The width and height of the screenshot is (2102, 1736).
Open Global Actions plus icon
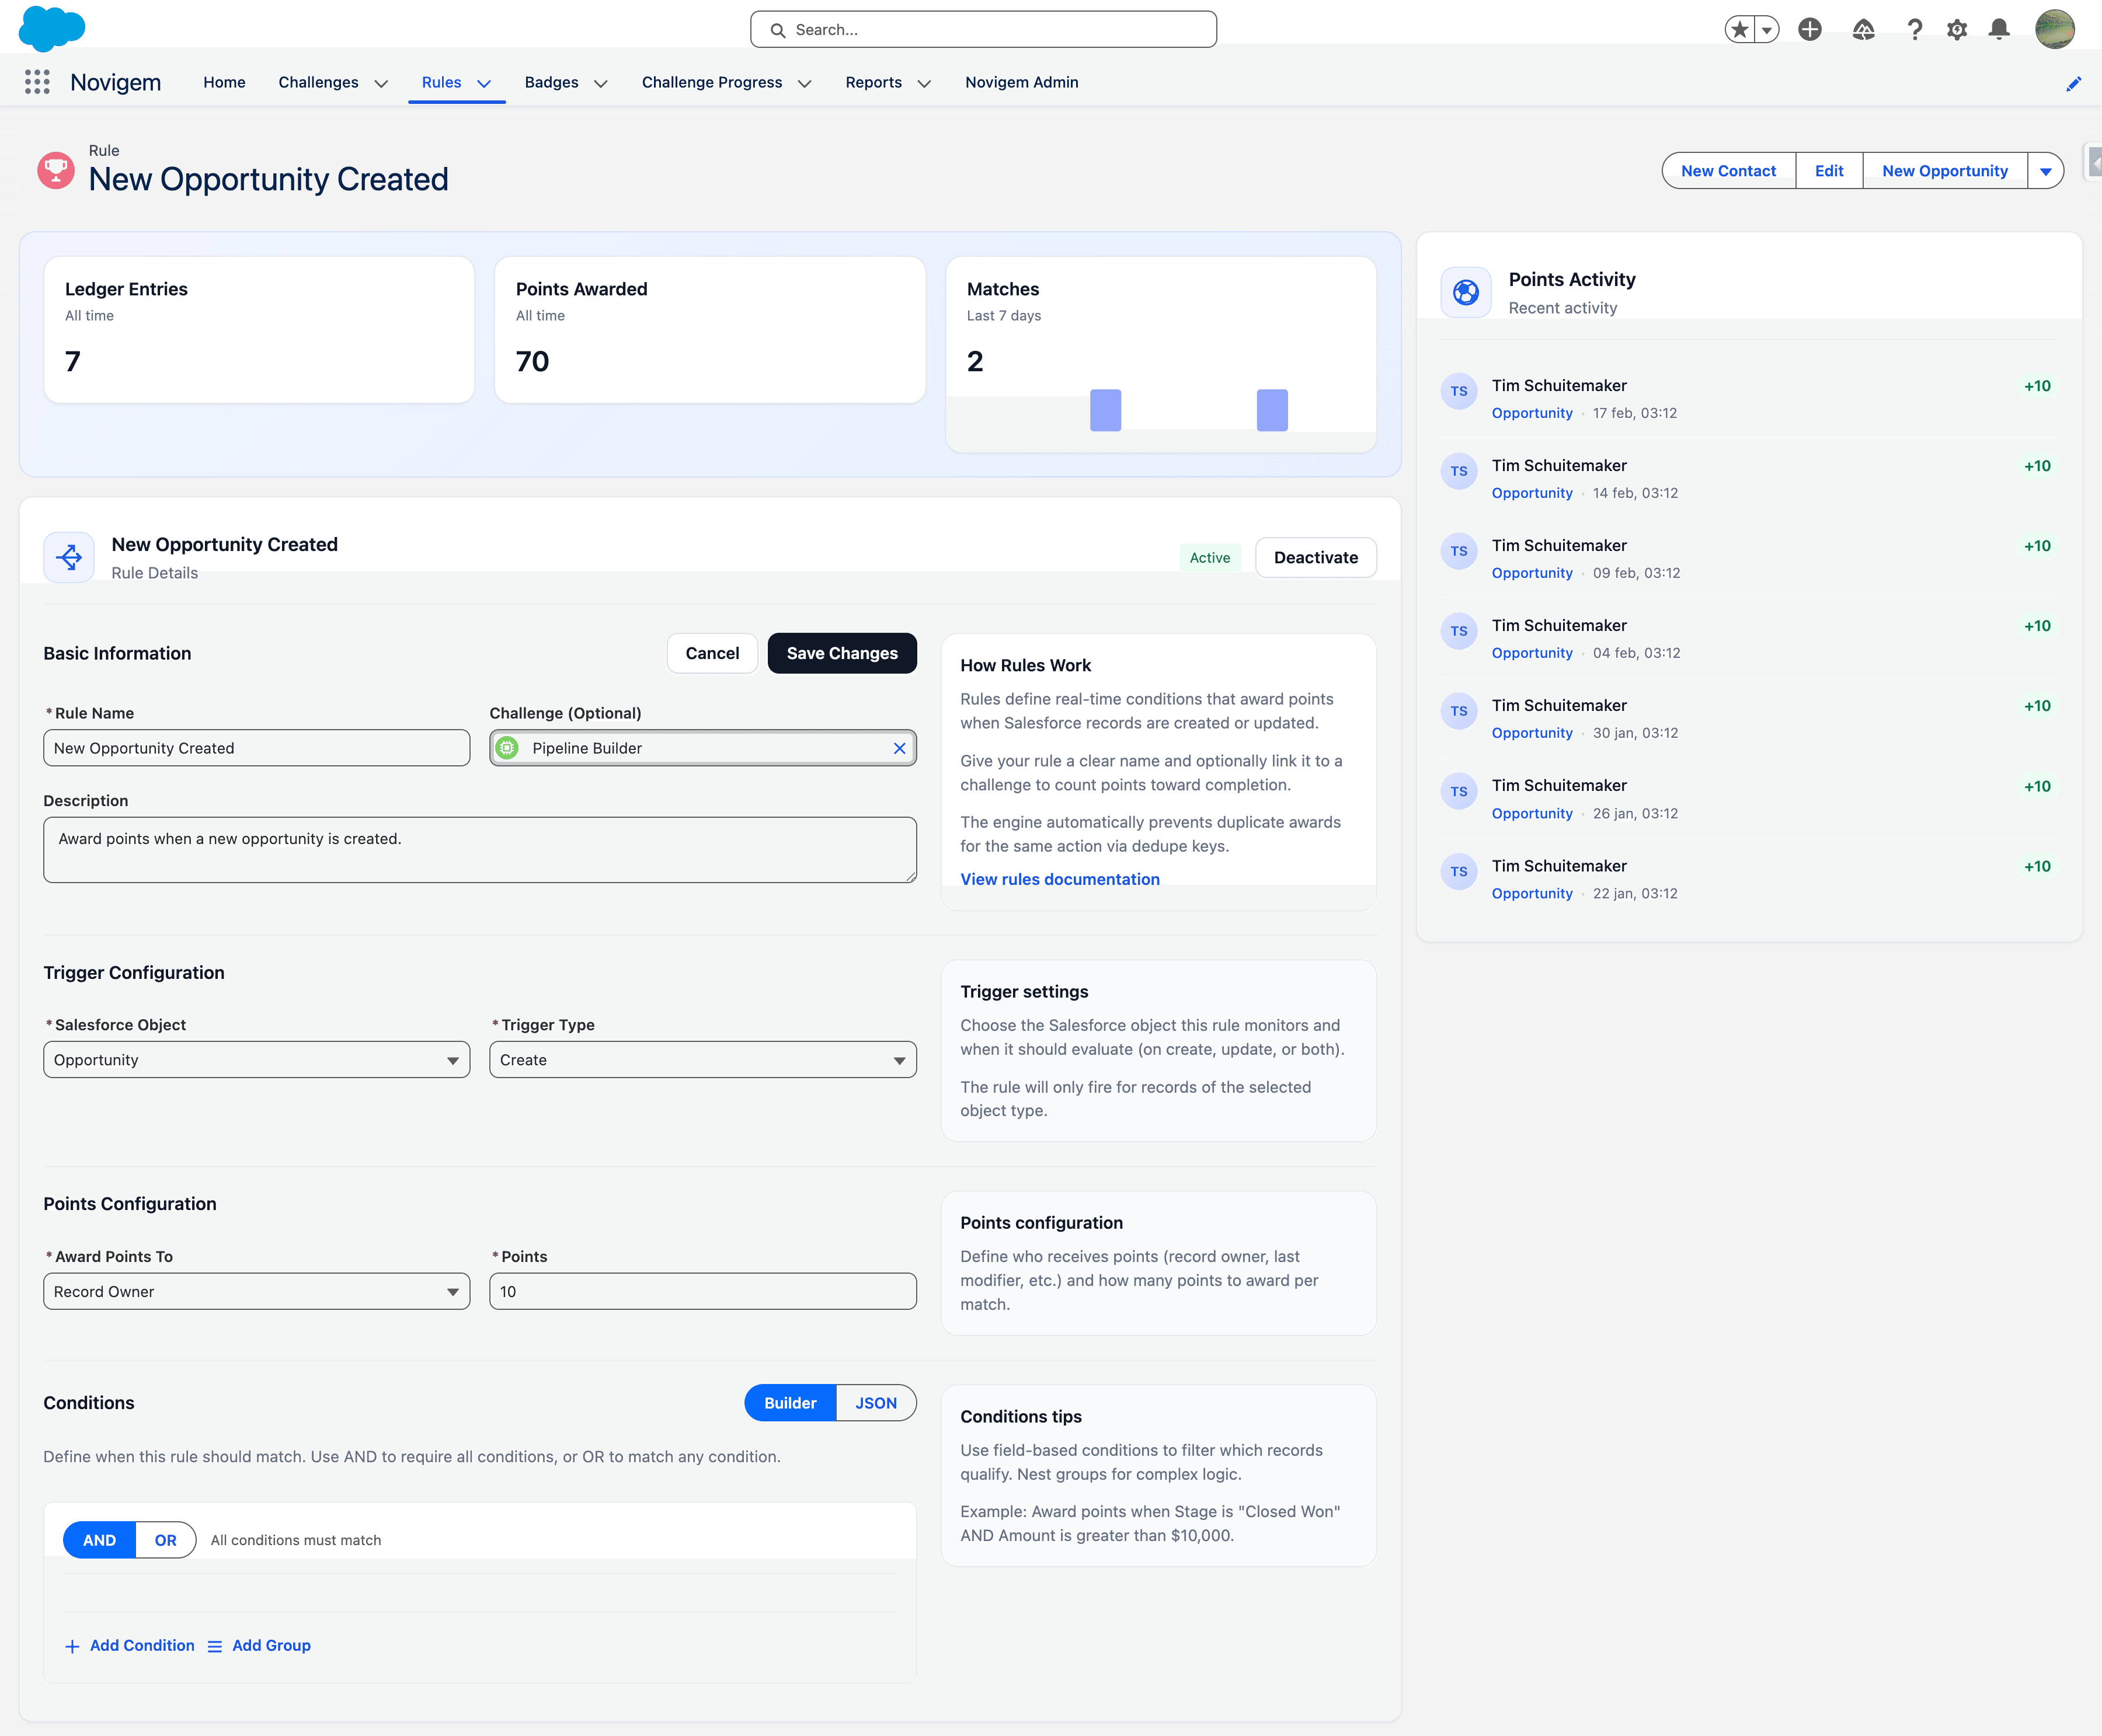click(x=1809, y=30)
